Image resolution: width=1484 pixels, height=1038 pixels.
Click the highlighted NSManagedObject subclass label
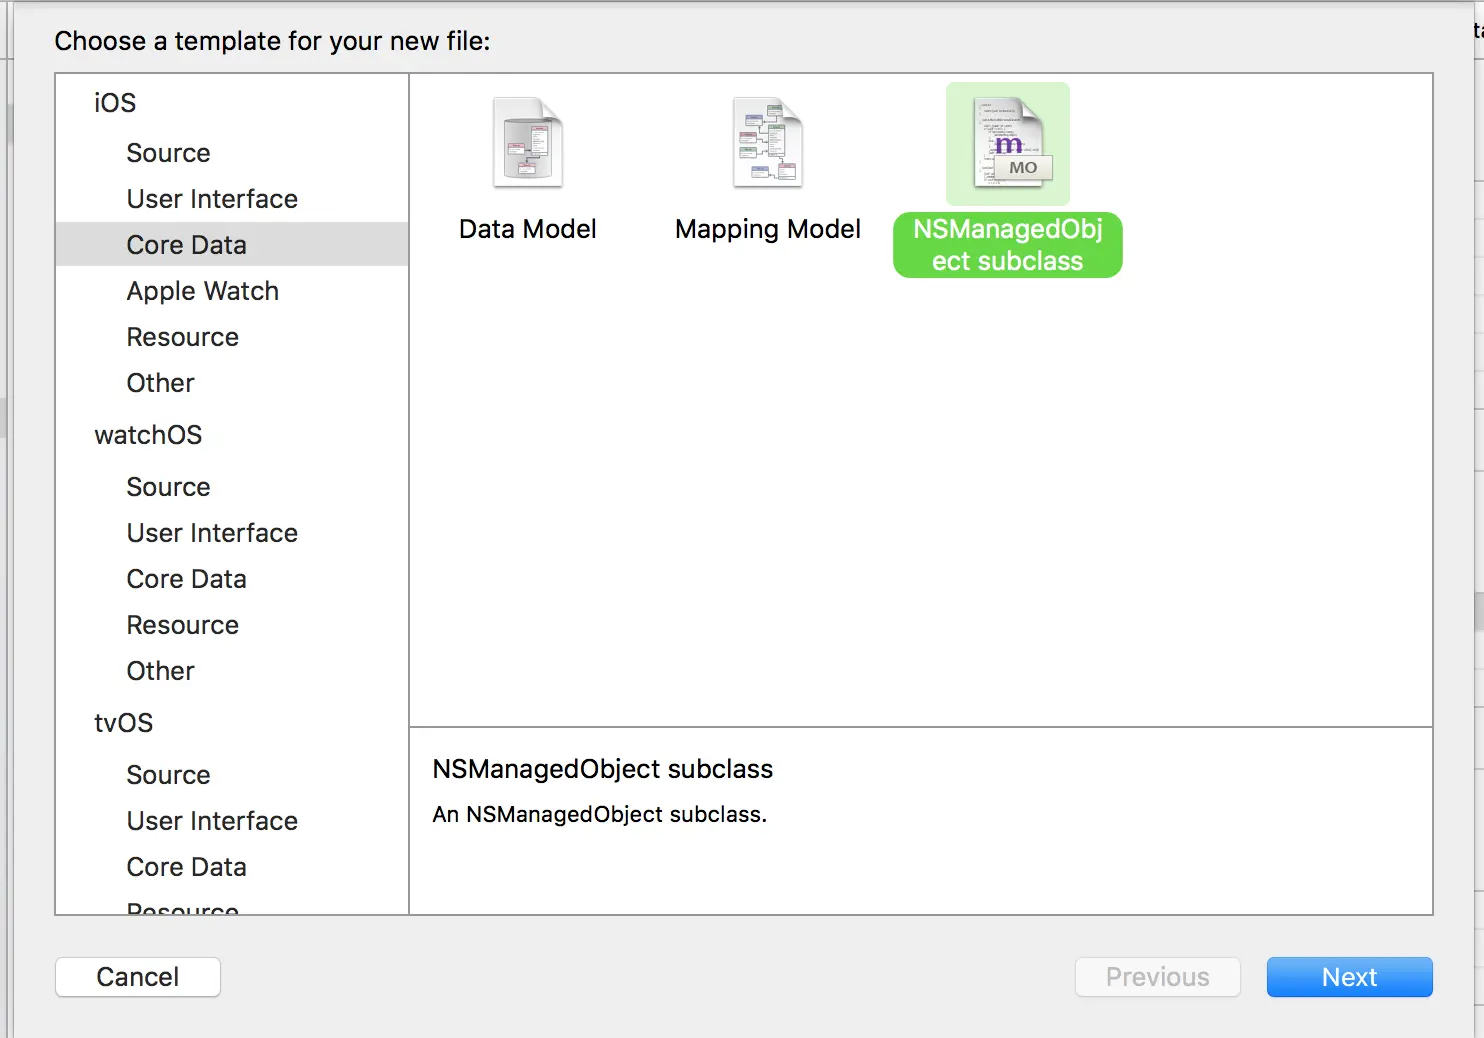tap(1008, 245)
